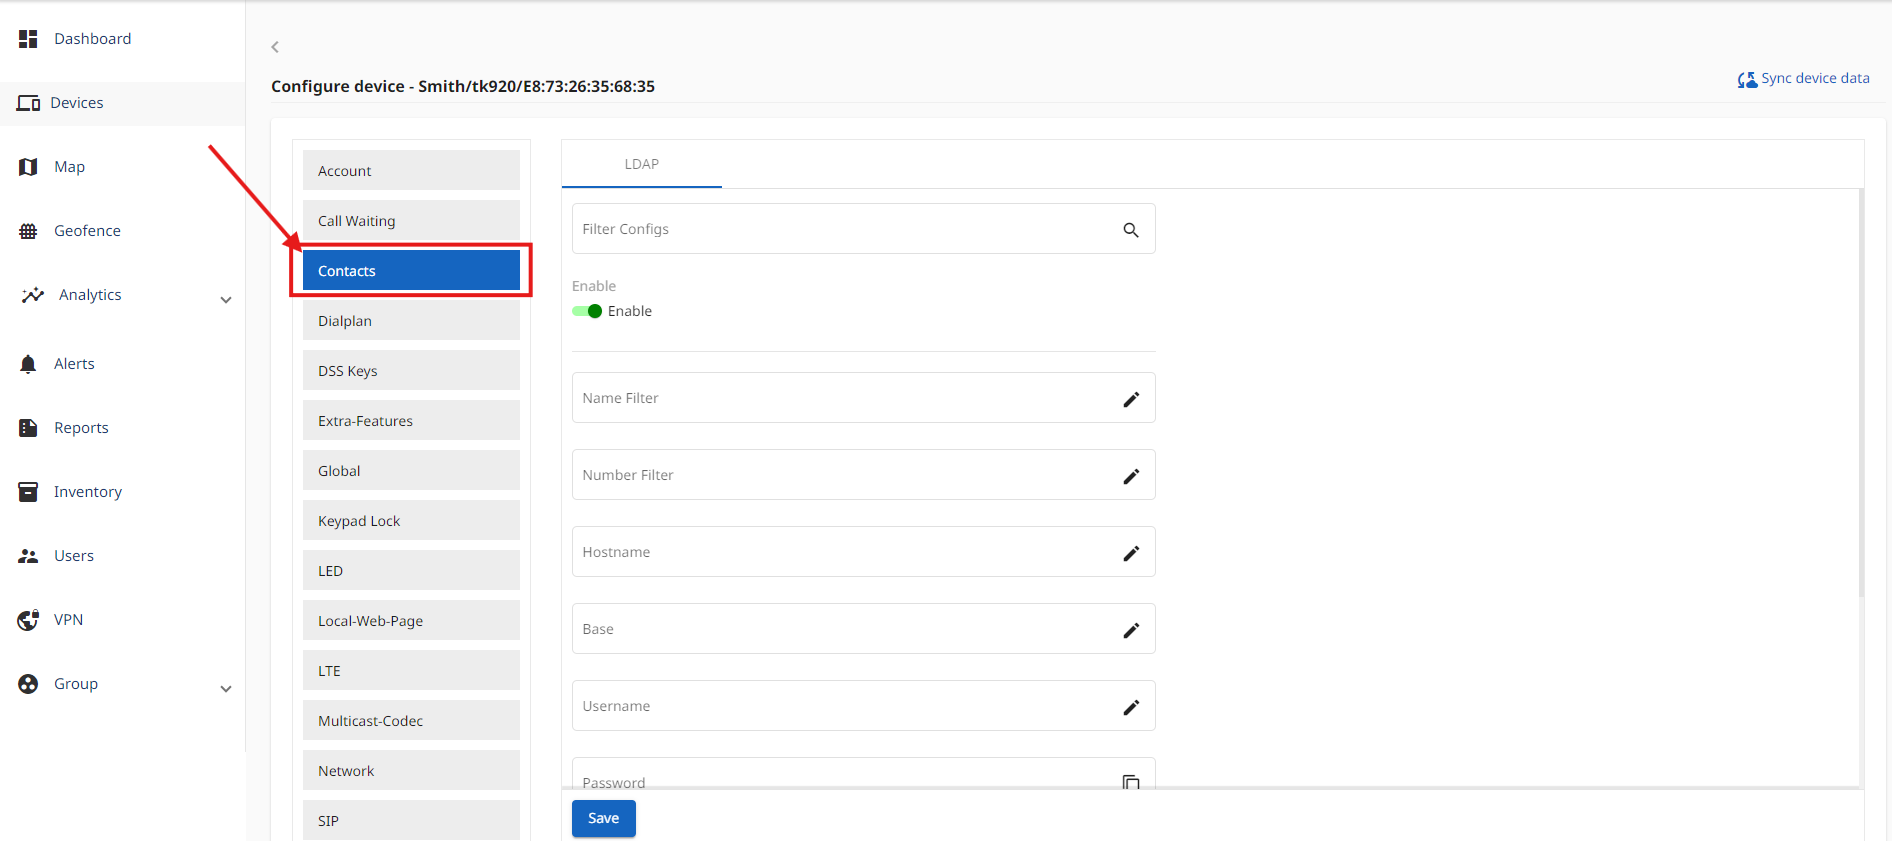Select DSS Keys from the config list

pyautogui.click(x=411, y=371)
